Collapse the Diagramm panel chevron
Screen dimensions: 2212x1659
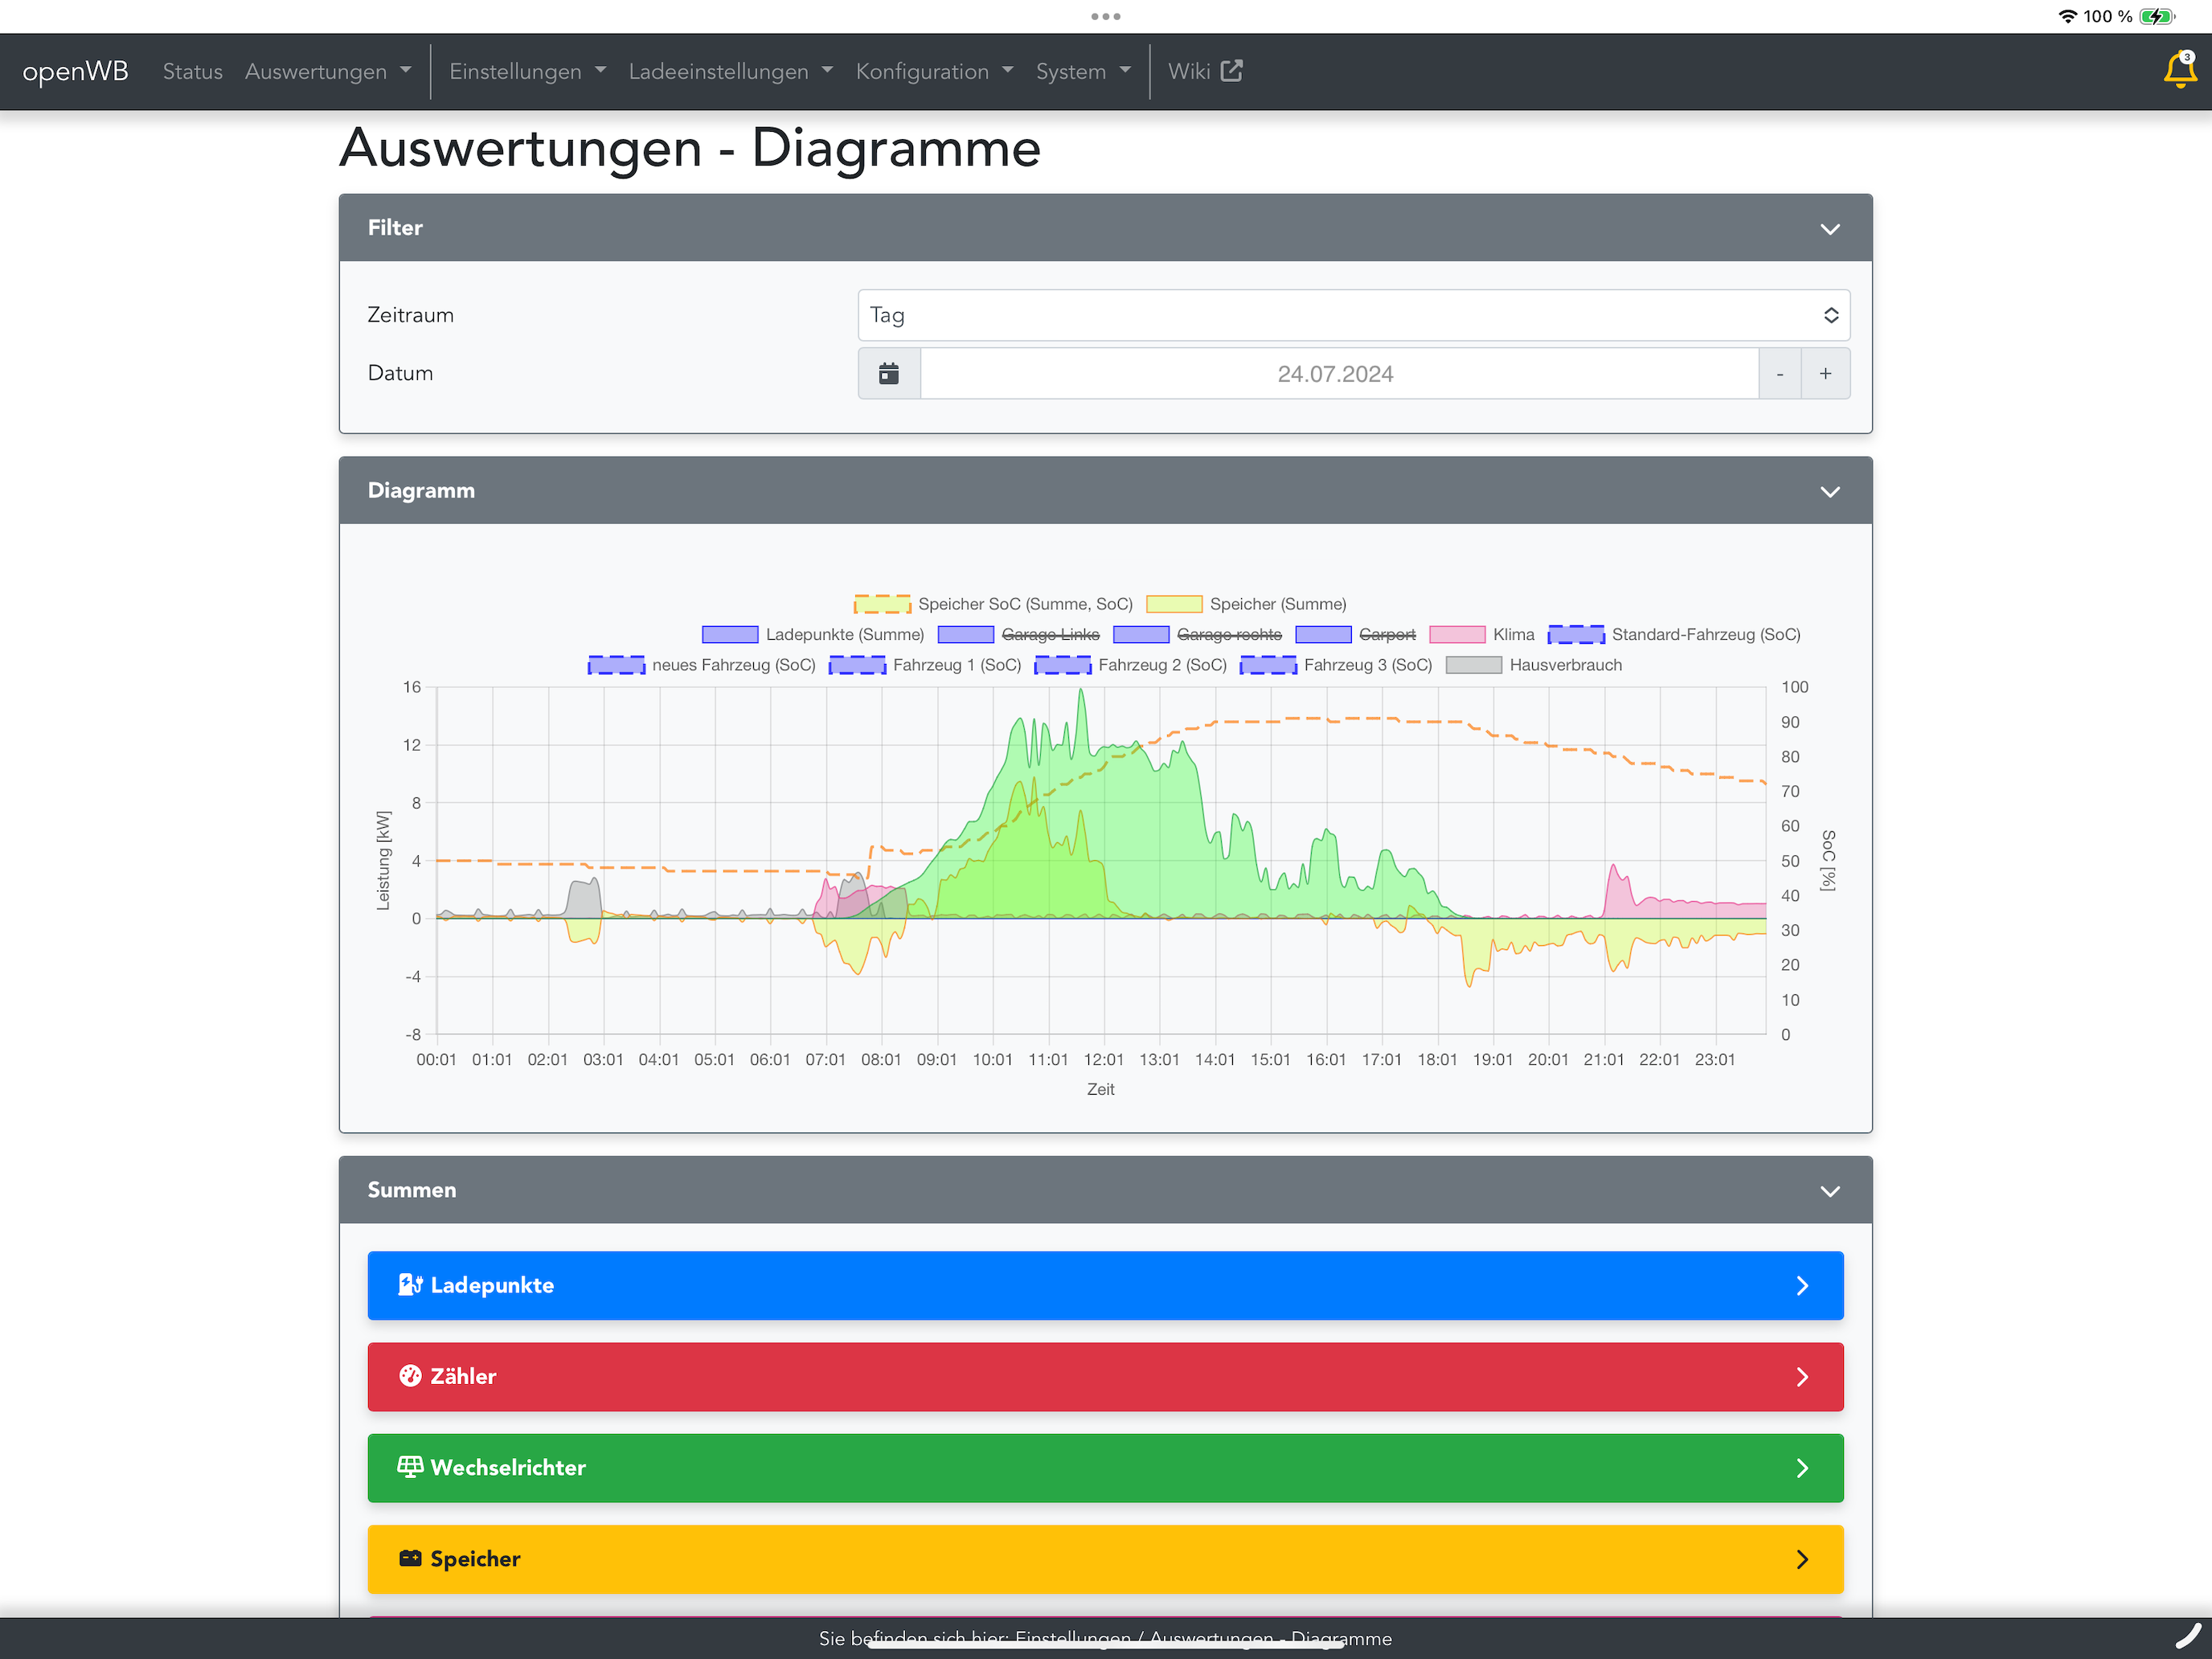(1830, 491)
